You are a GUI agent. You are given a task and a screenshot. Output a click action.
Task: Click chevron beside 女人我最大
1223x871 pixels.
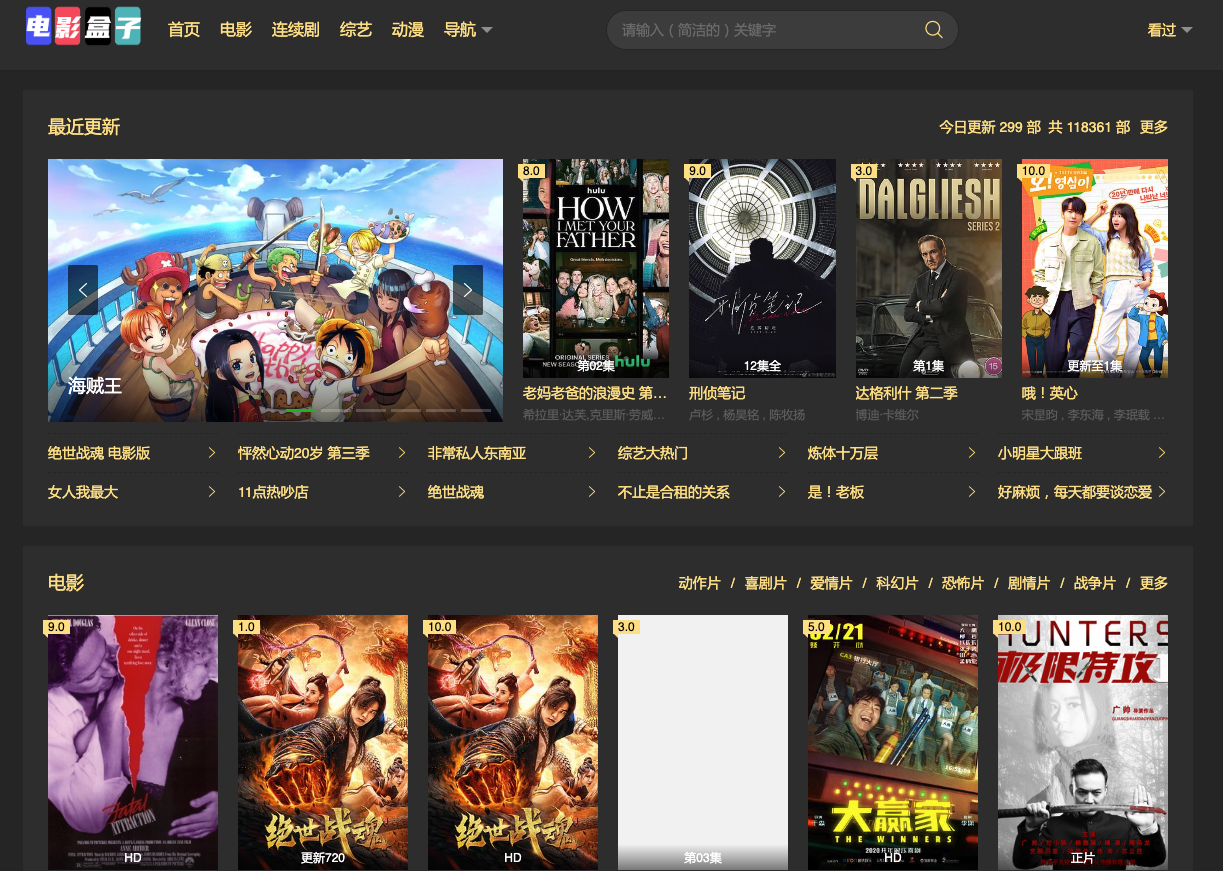(212, 492)
